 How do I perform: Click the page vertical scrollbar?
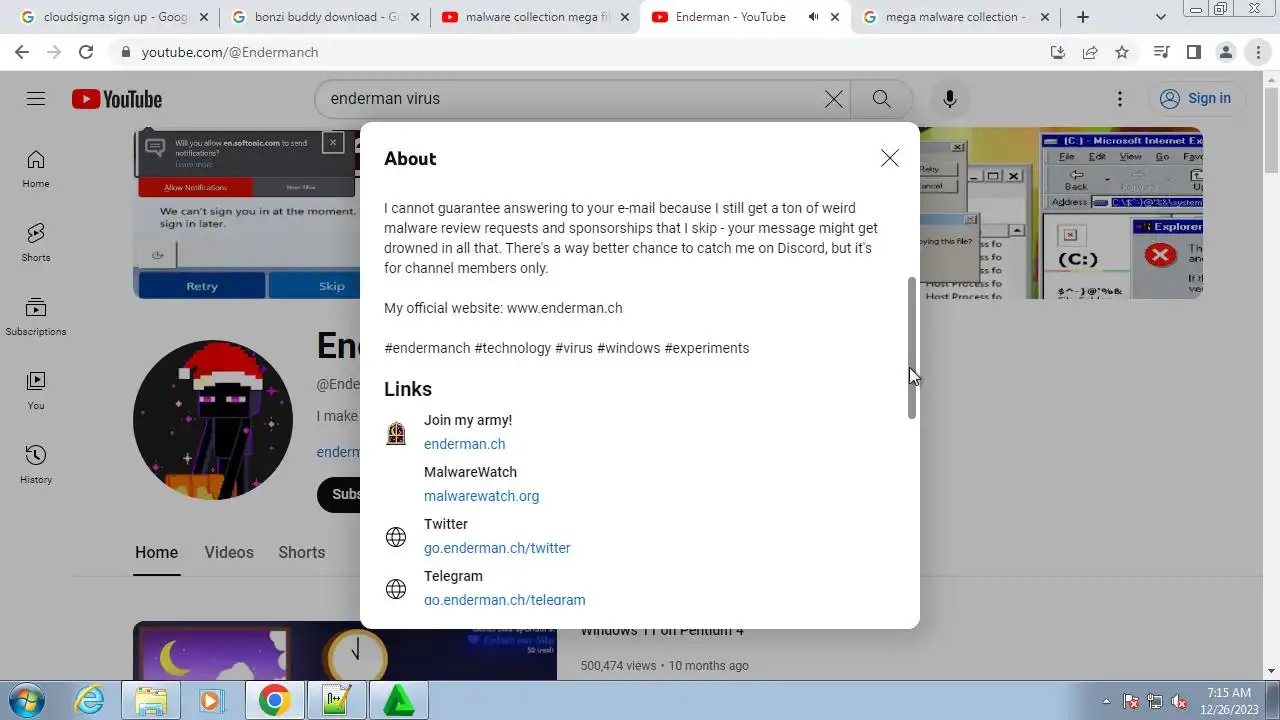(1271, 129)
